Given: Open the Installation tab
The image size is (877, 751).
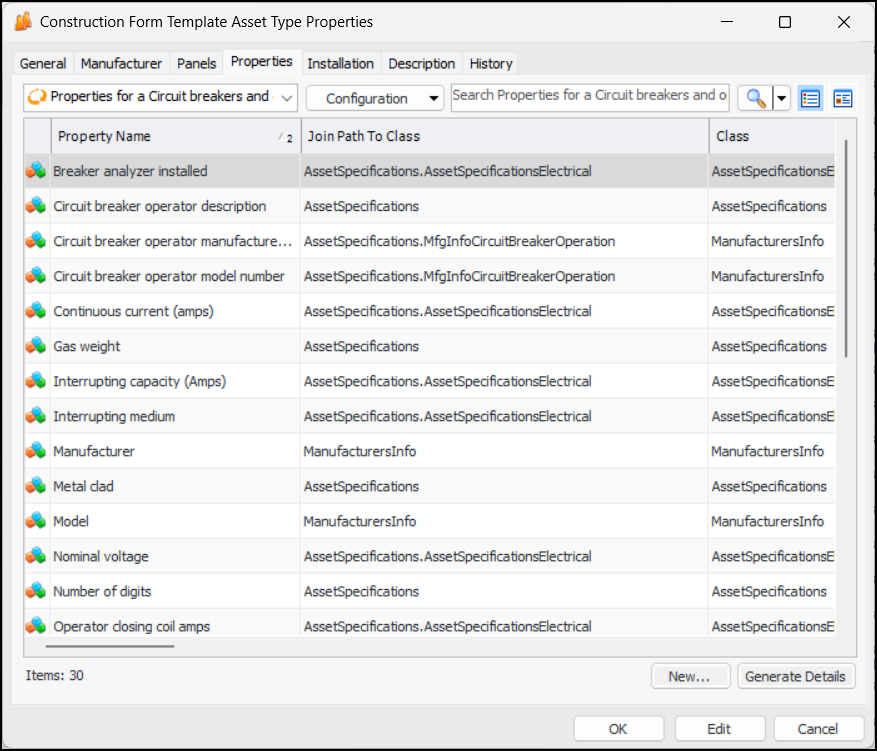Looking at the screenshot, I should click(340, 63).
